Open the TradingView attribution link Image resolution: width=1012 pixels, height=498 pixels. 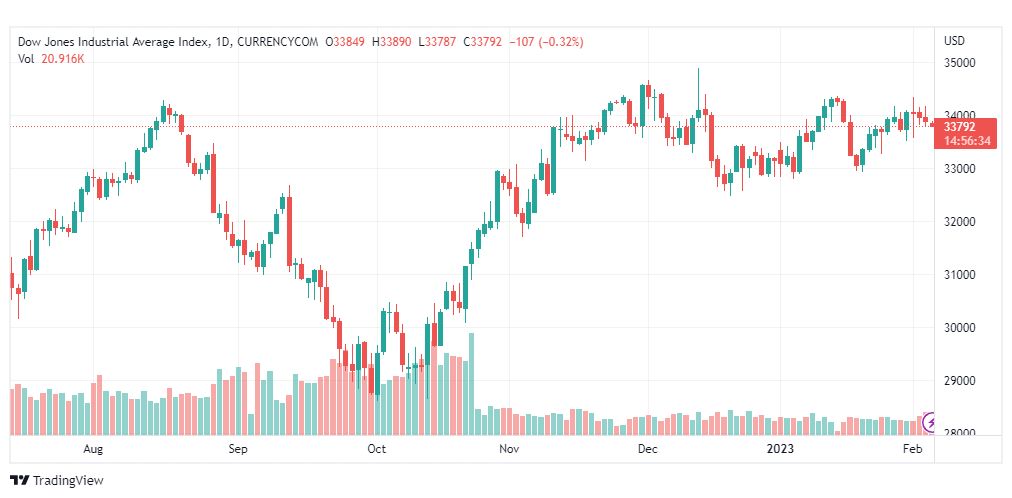[x=56, y=480]
